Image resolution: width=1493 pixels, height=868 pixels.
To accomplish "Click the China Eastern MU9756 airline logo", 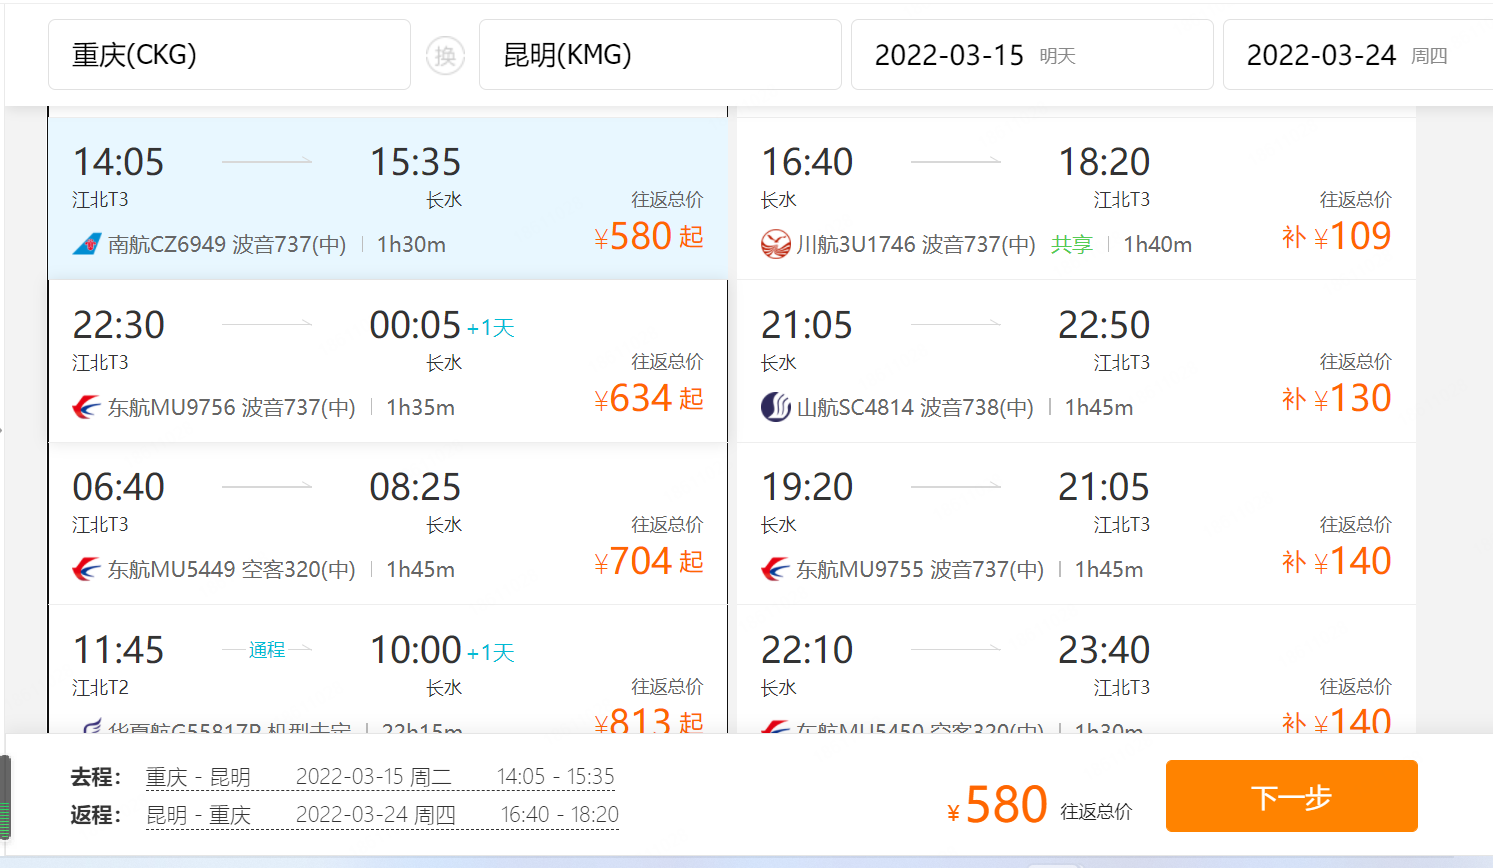I will pos(87,407).
